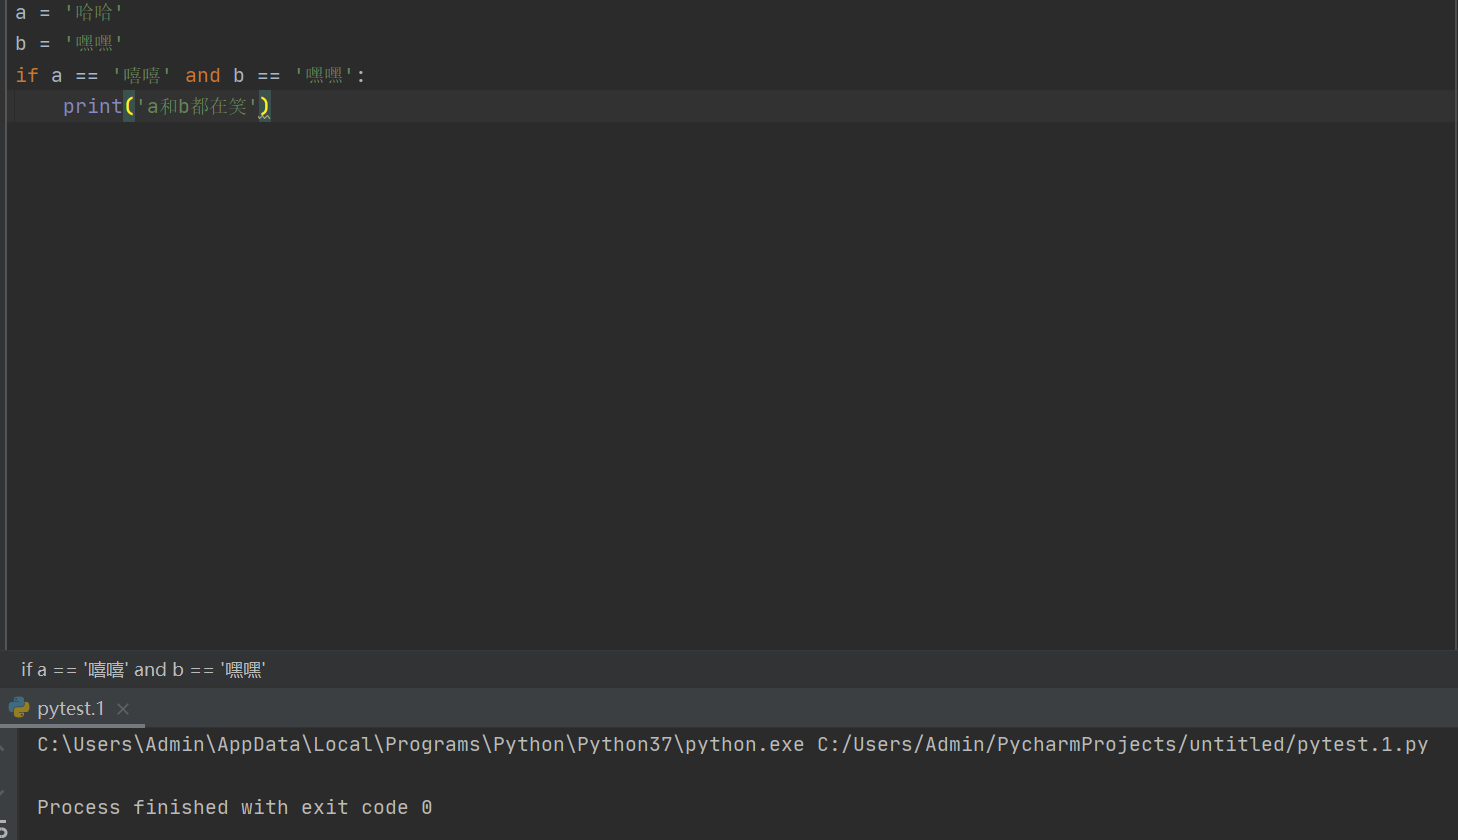This screenshot has width=1458, height=840.
Task: Click the python.exe path in console output
Action: click(421, 744)
